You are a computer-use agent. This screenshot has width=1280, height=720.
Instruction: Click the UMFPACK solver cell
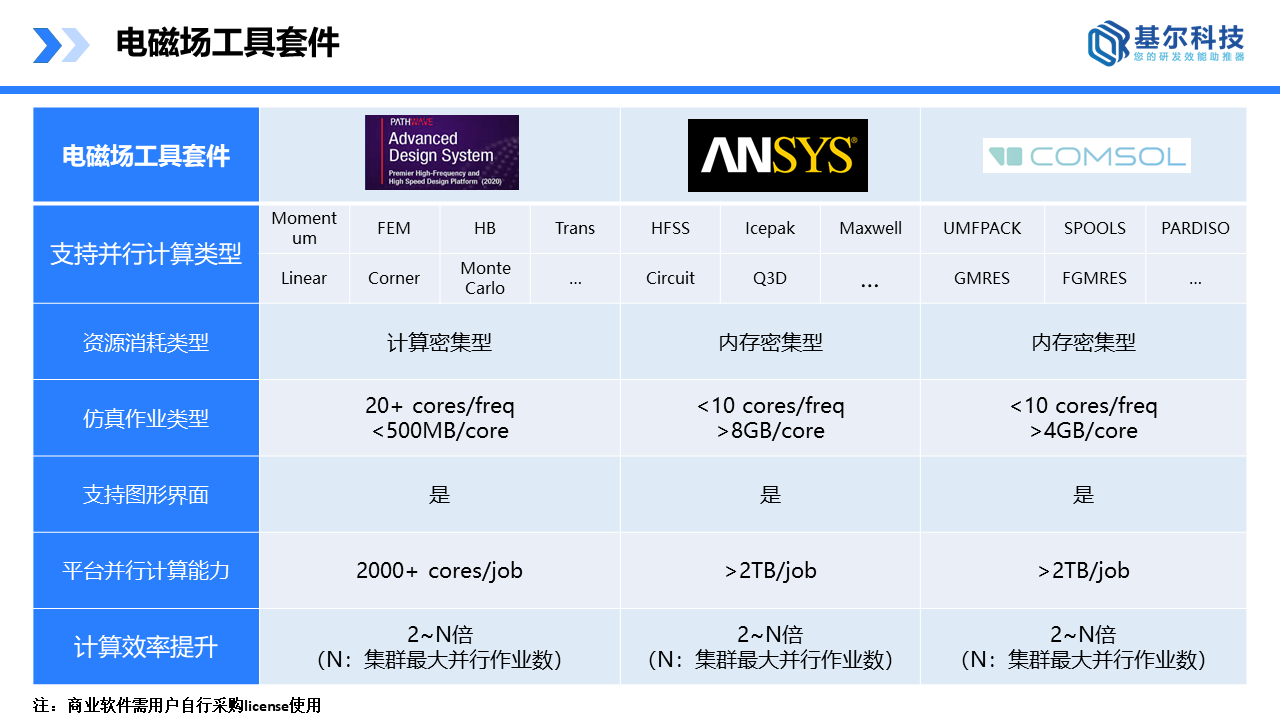[982, 229]
